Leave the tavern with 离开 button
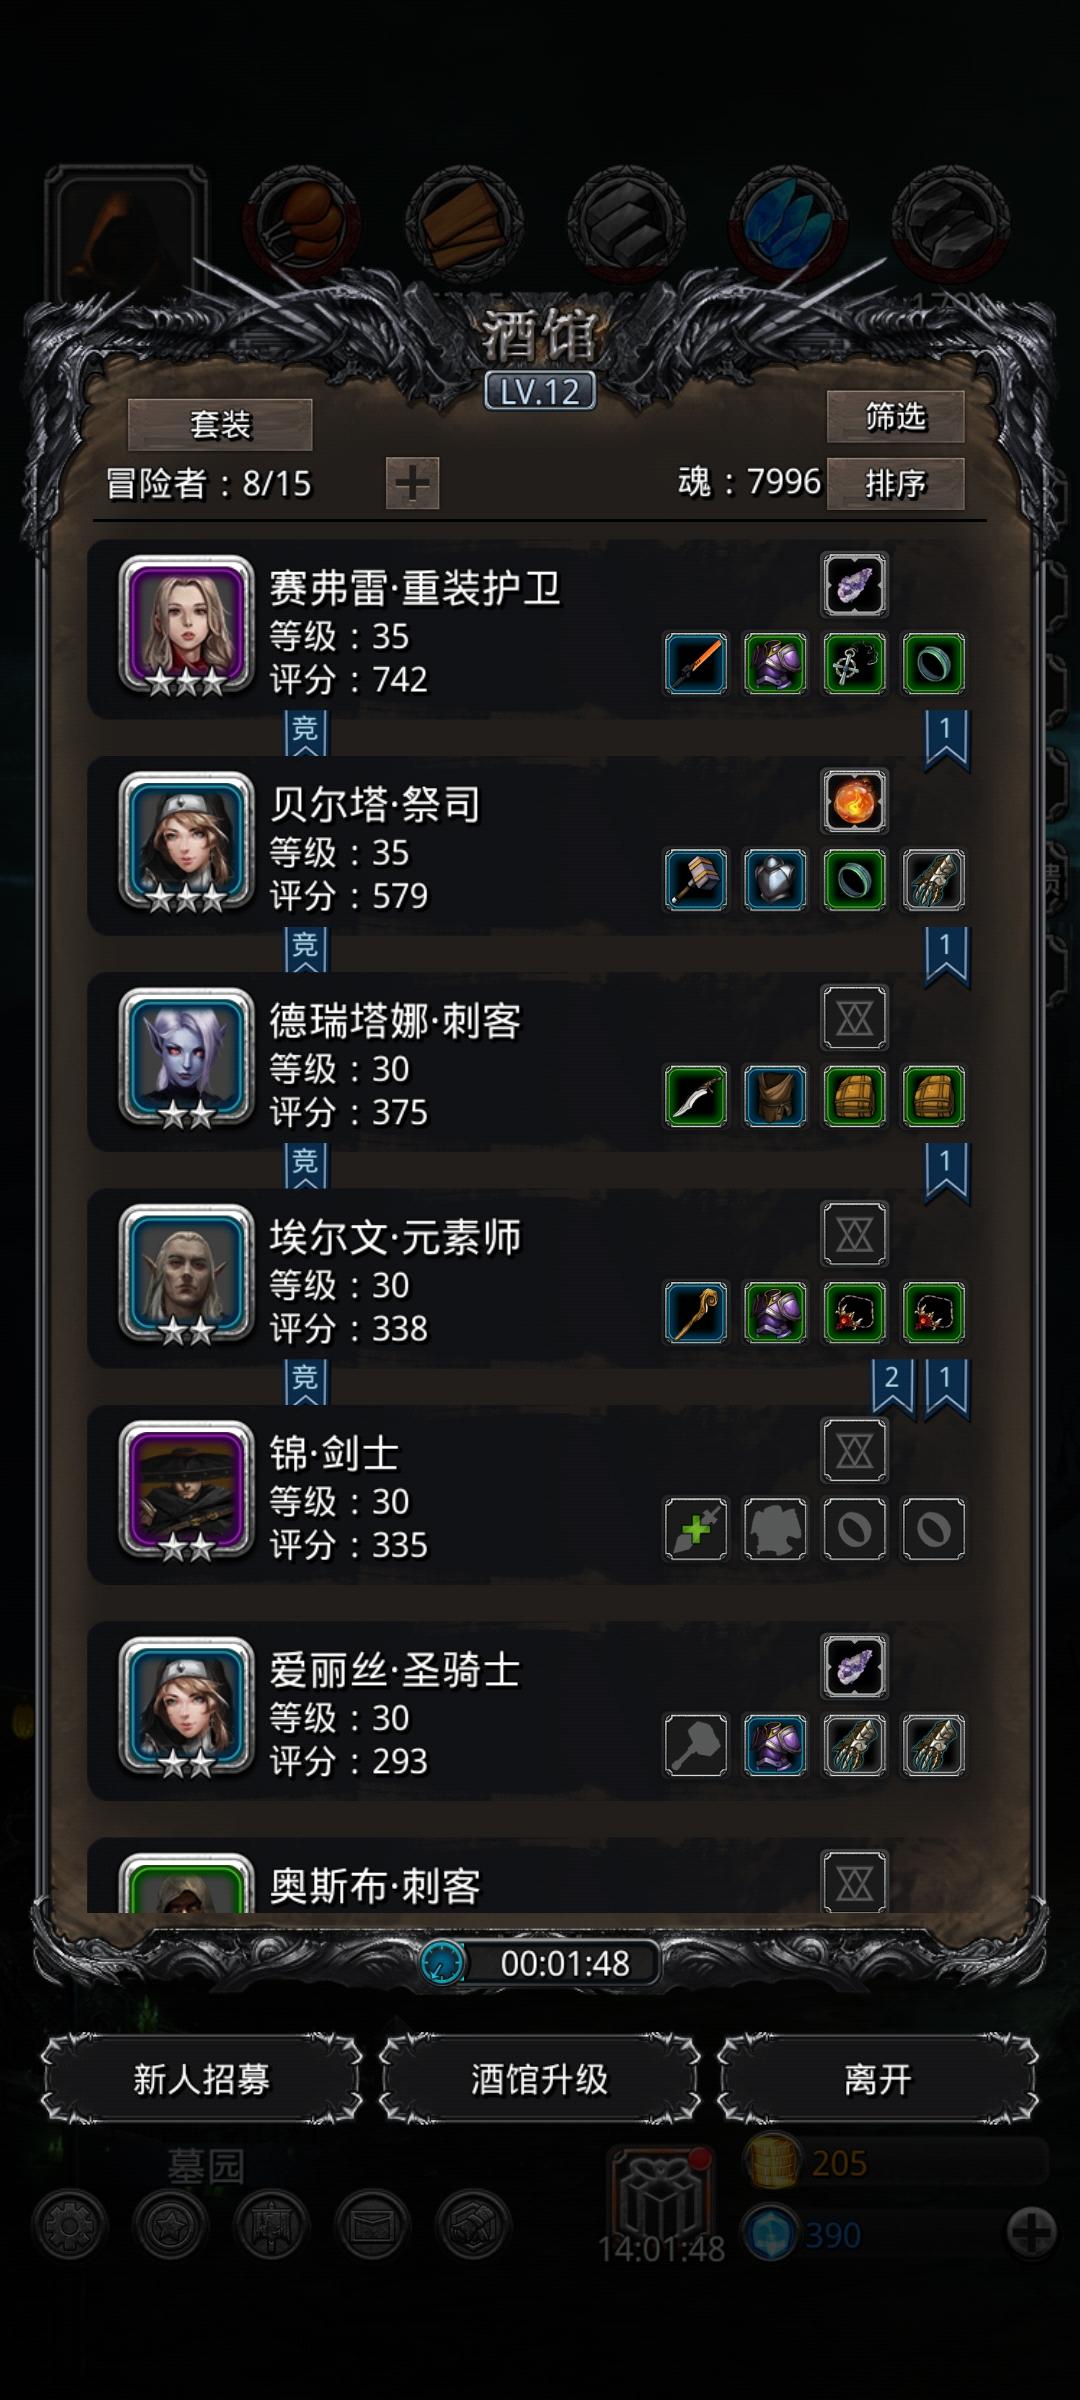 [877, 2079]
